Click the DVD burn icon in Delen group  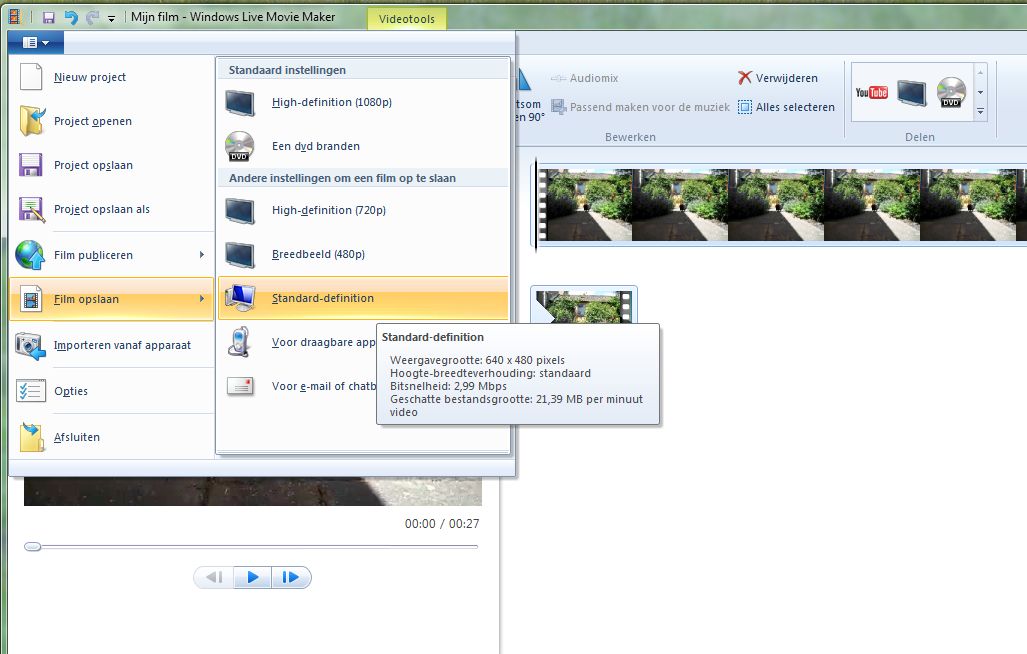click(950, 93)
